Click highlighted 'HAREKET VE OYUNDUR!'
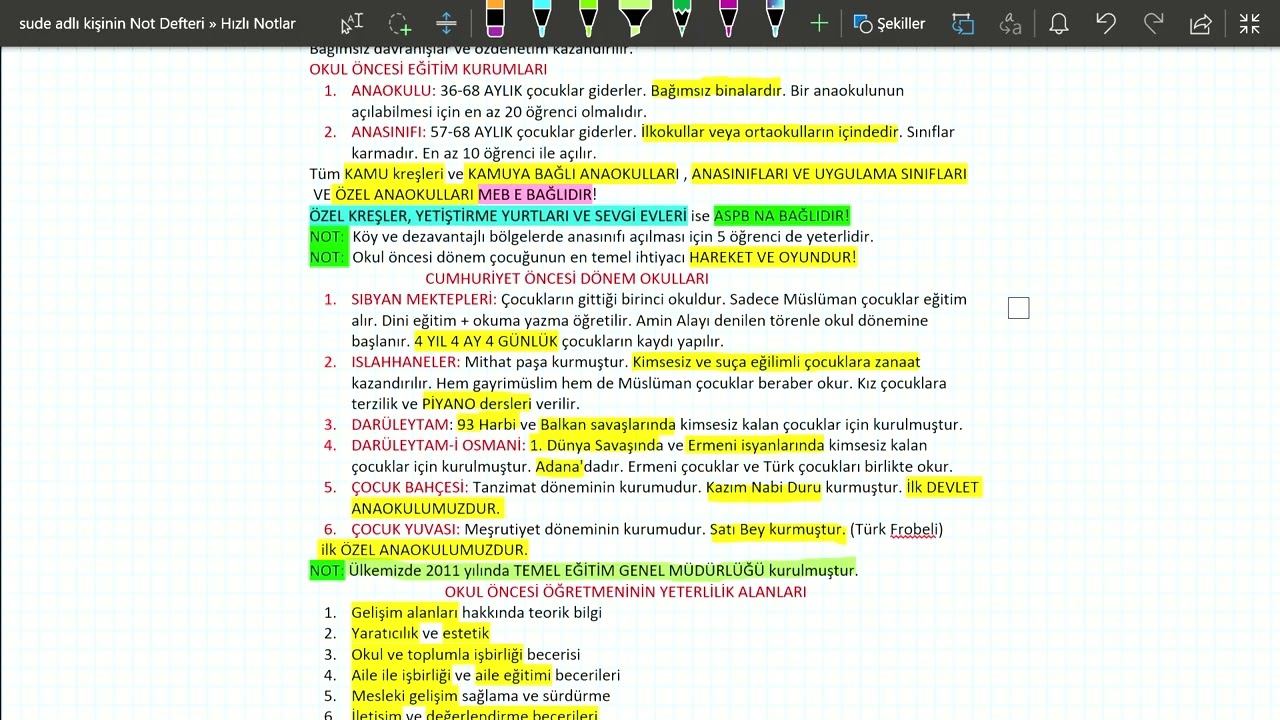1280x720 pixels. tap(773, 257)
